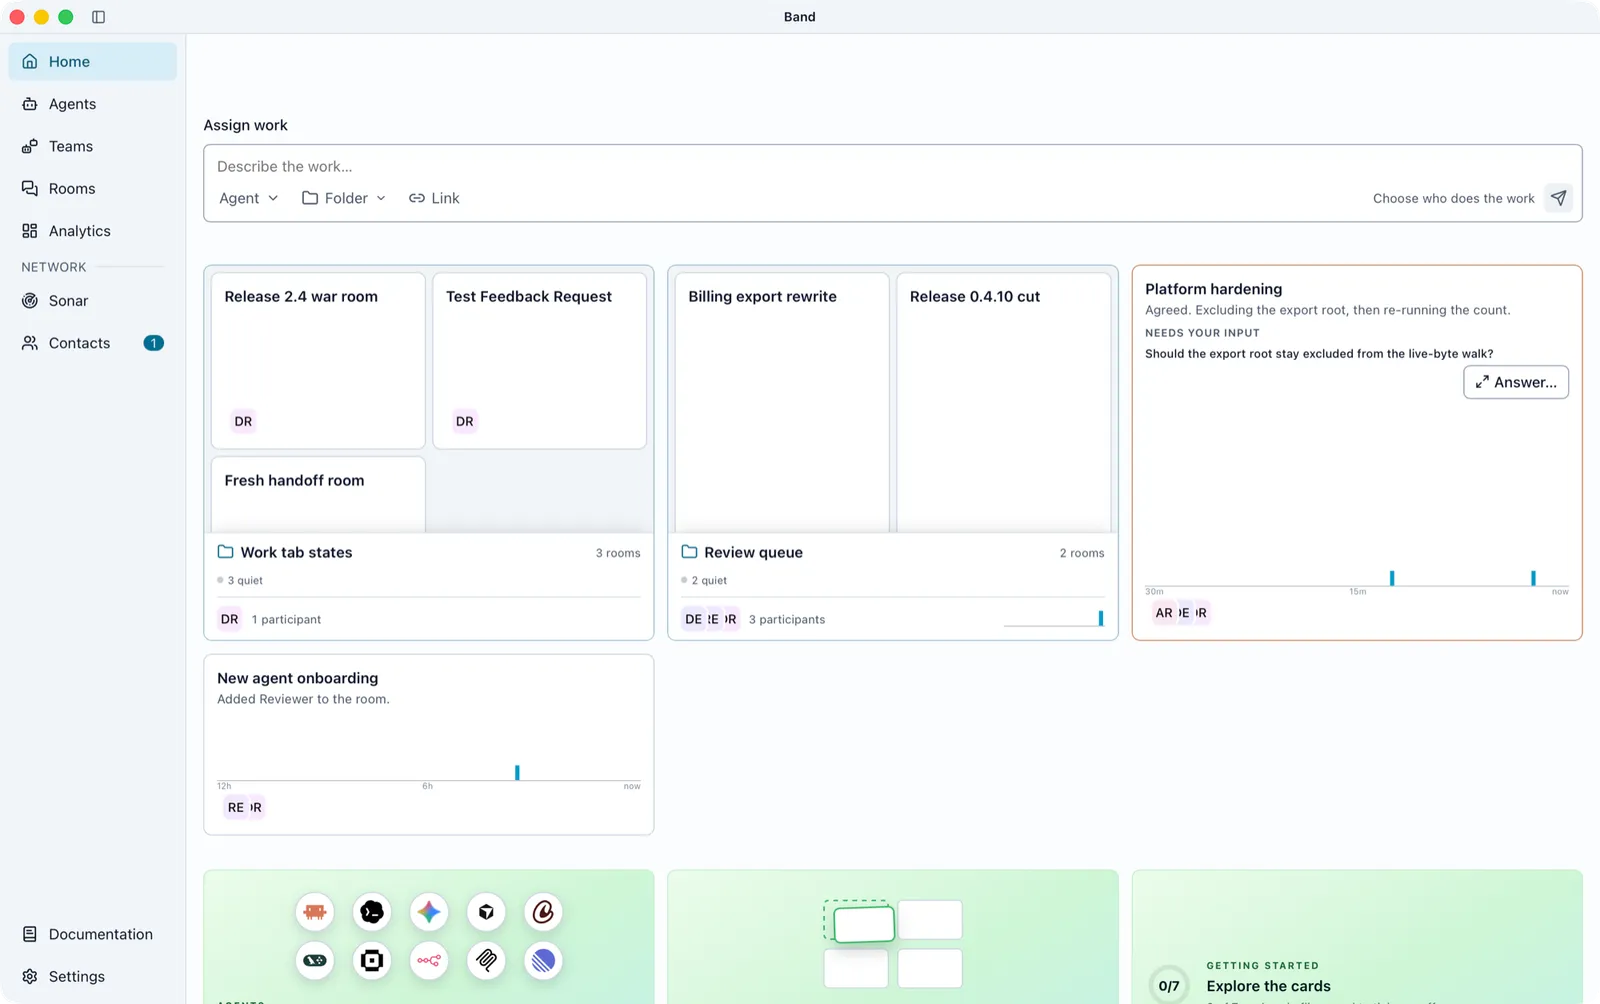Click the dark red swirl C agent icon
The image size is (1600, 1004).
tap(543, 912)
